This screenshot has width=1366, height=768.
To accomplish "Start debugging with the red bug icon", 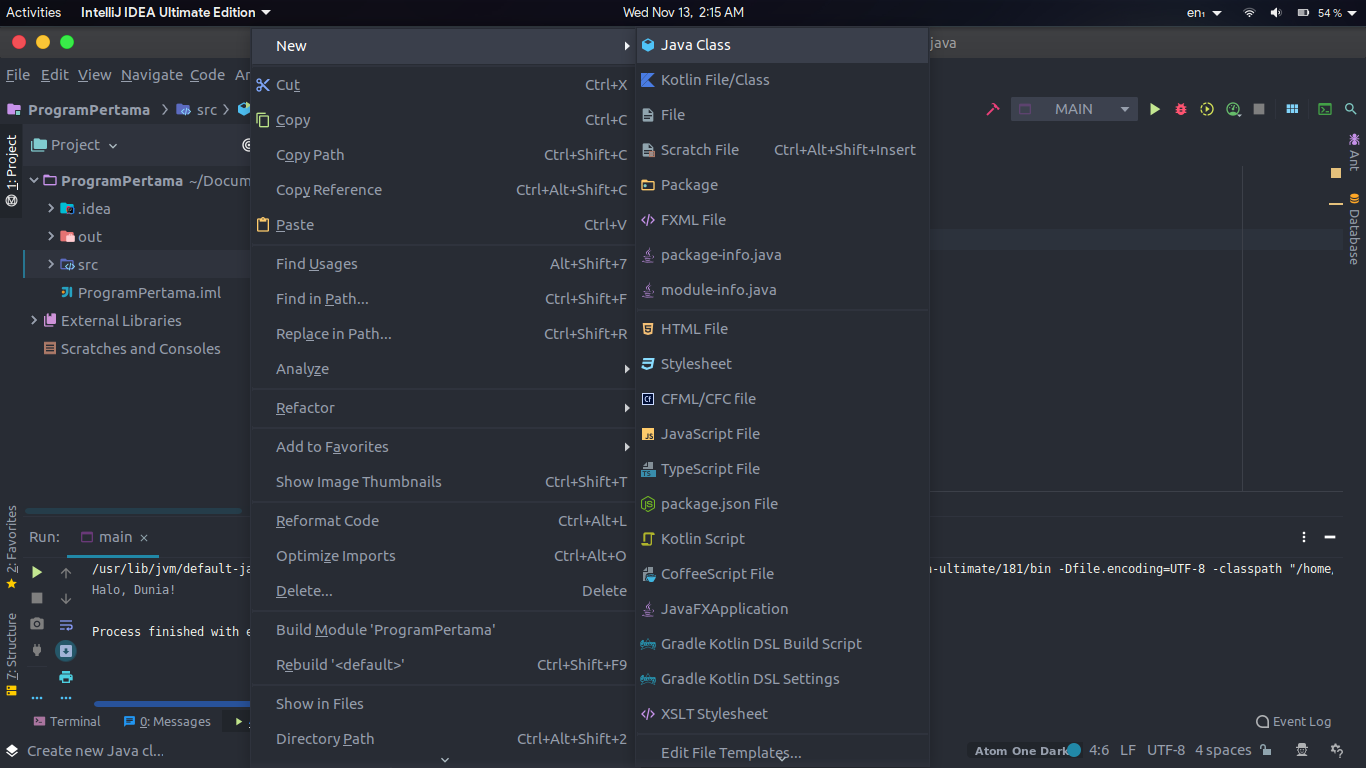I will point(1181,109).
